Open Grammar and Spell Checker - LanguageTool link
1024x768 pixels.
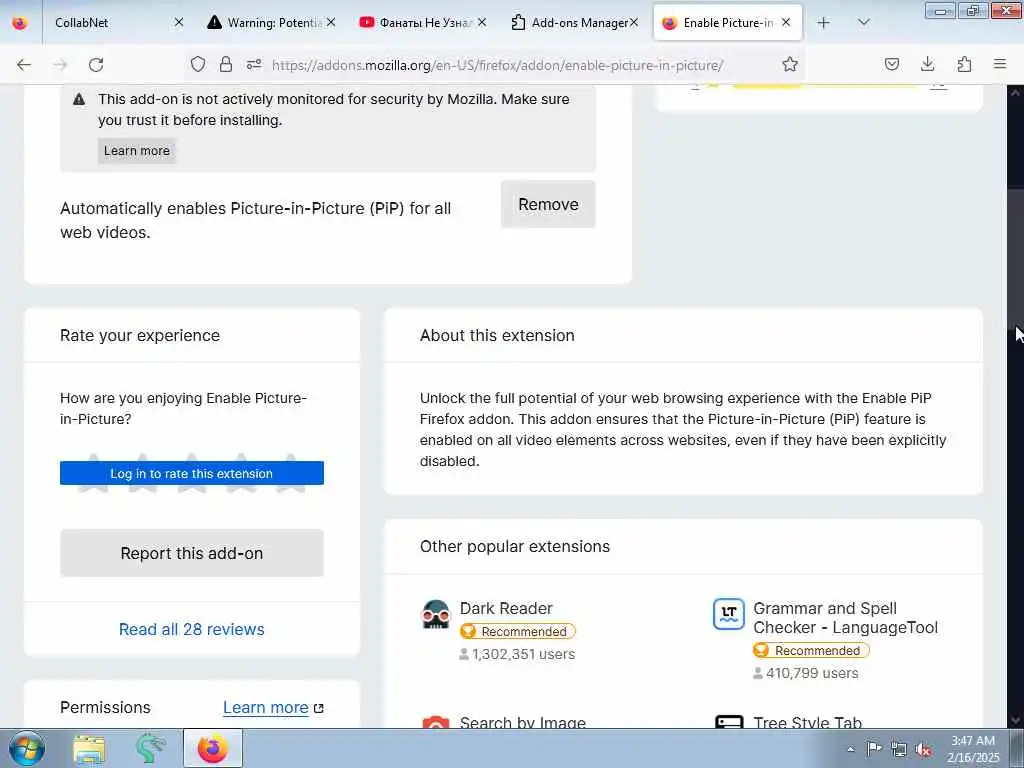coord(845,618)
